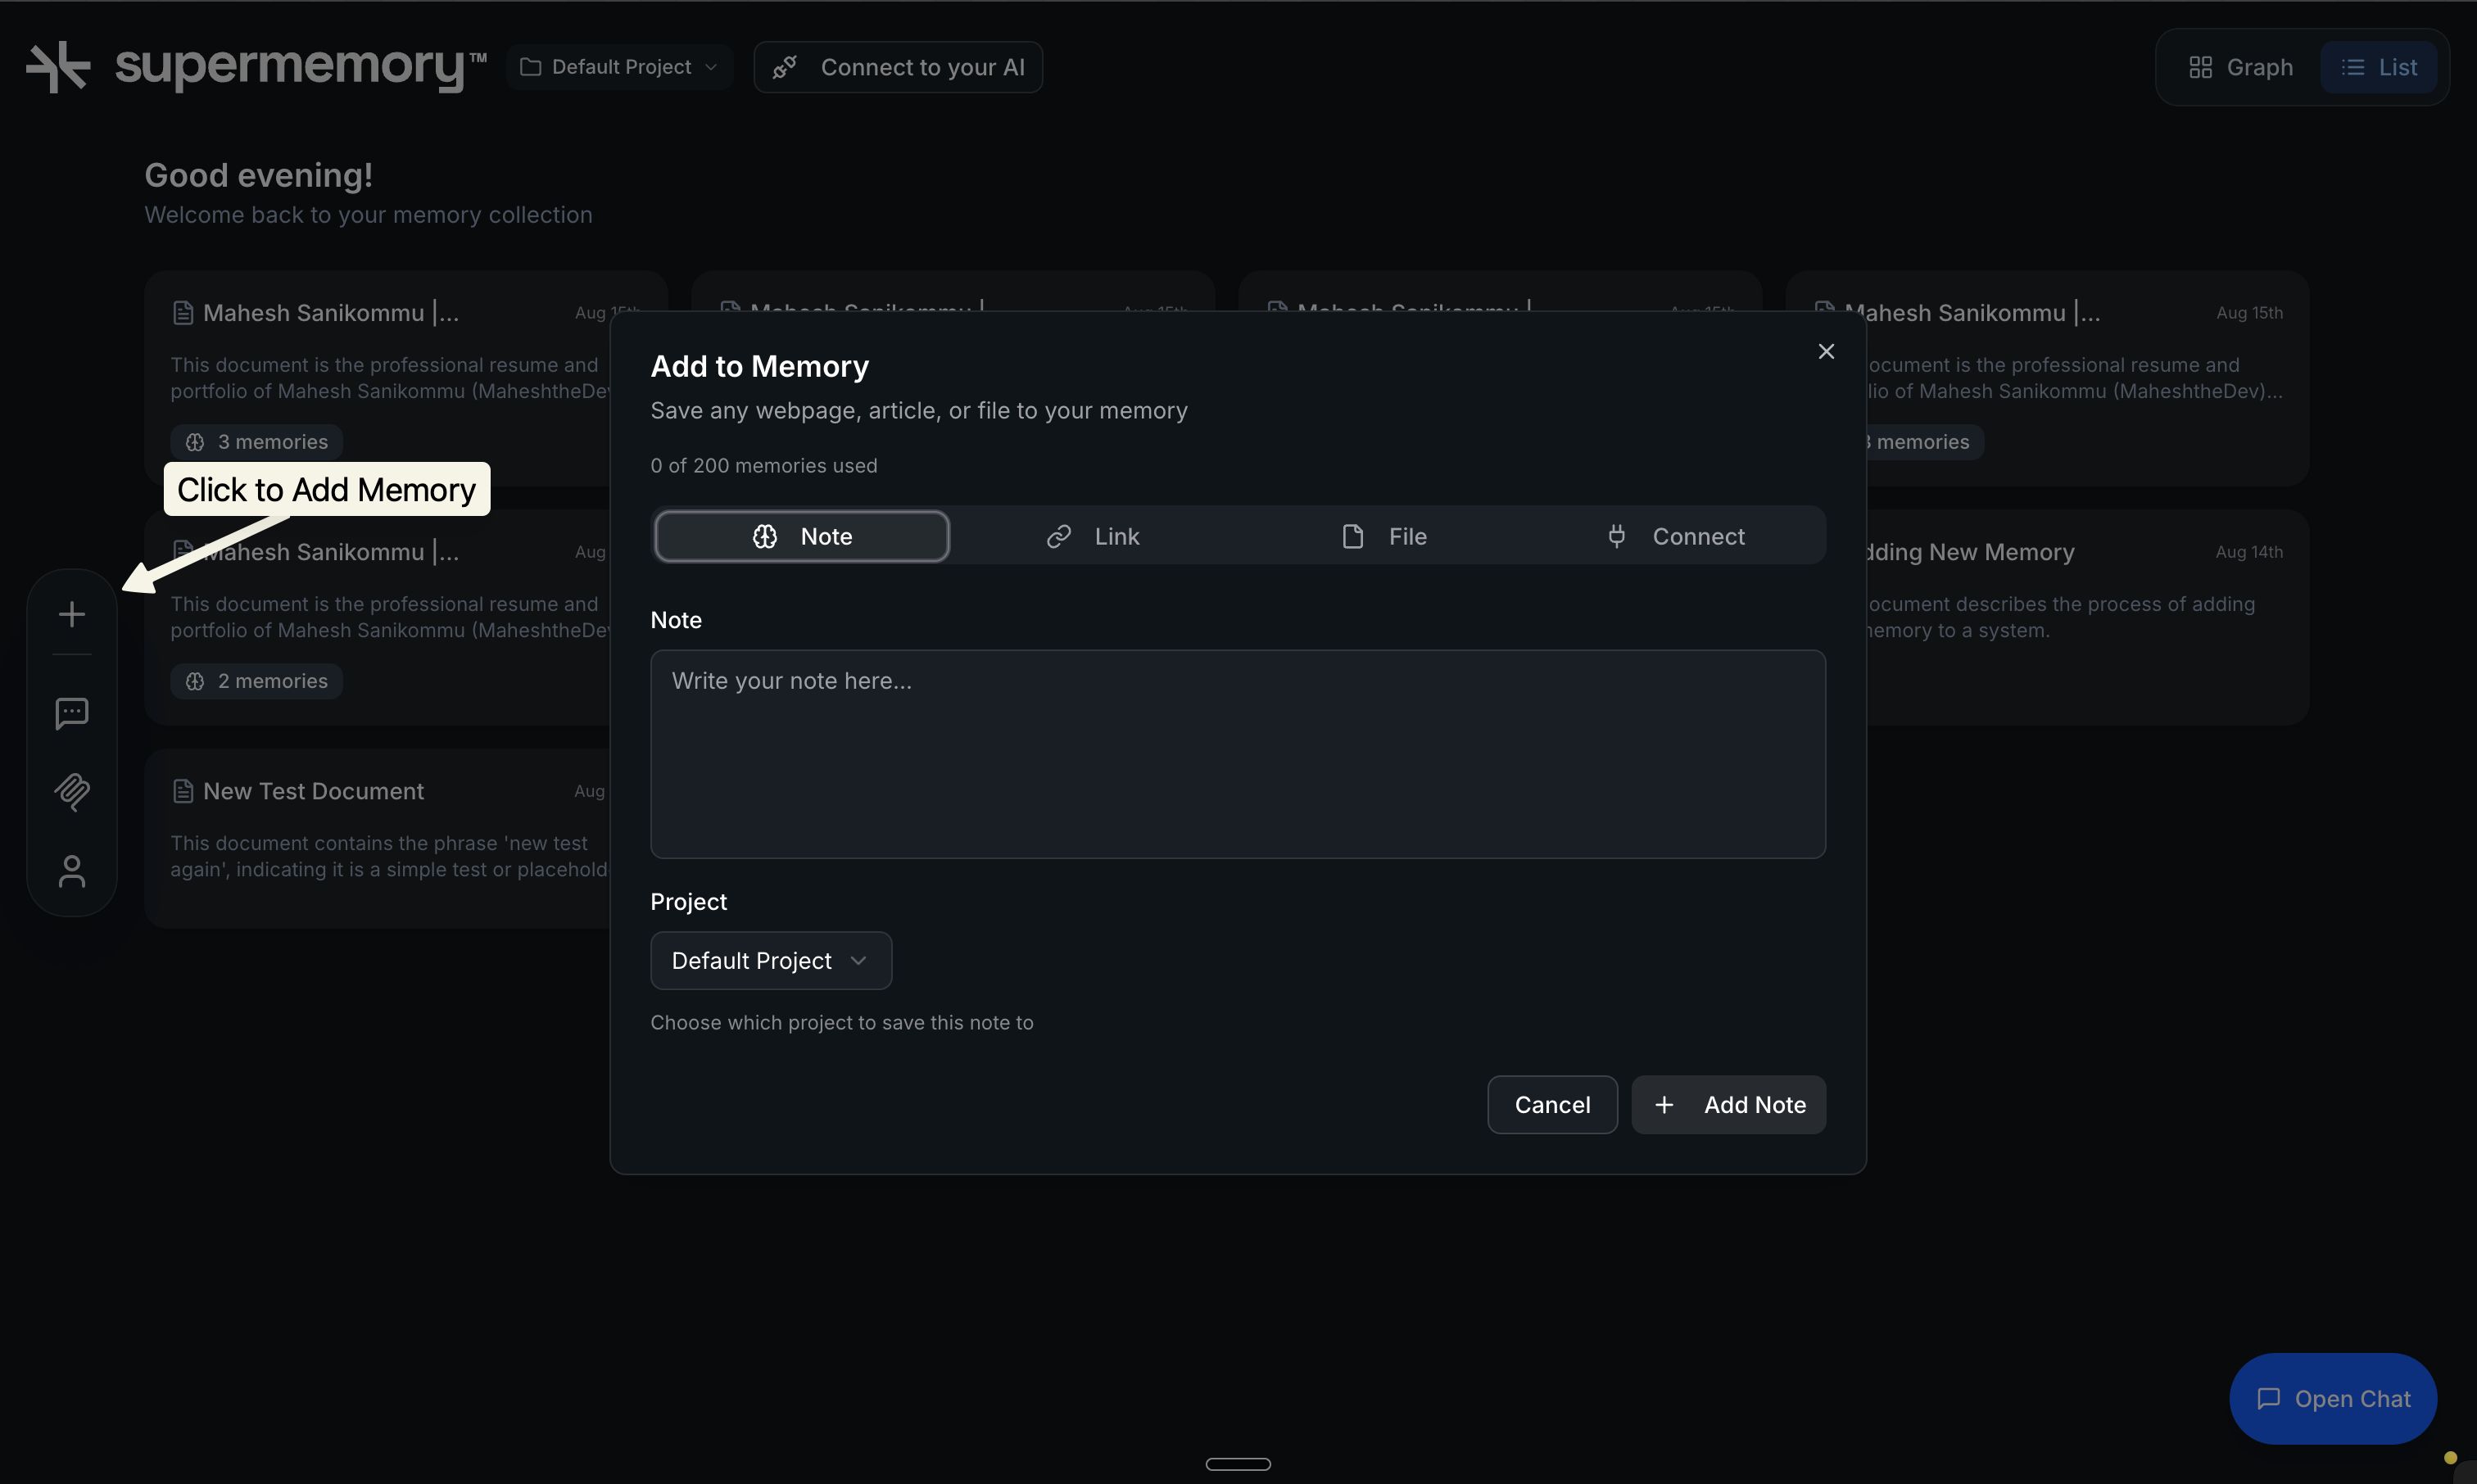2477x1484 pixels.
Task: Open Project dropdown in dialog
Action: 770,961
